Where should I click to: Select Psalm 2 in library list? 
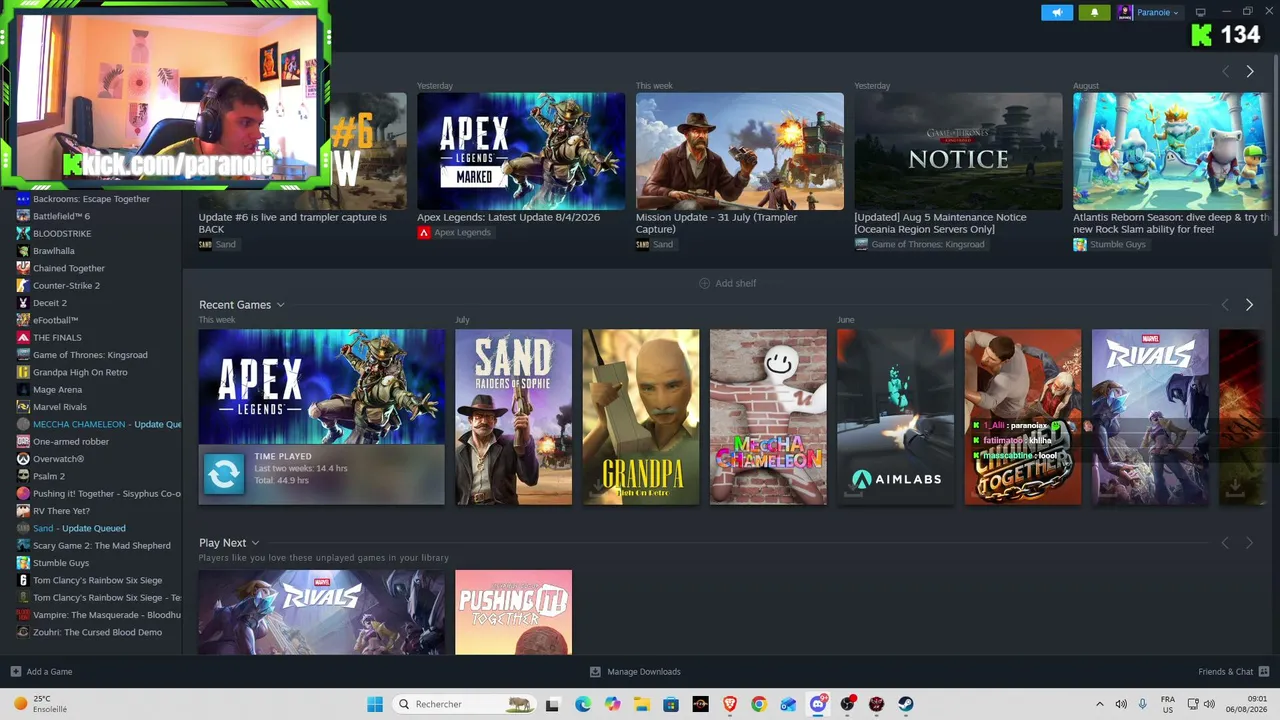click(x=49, y=476)
